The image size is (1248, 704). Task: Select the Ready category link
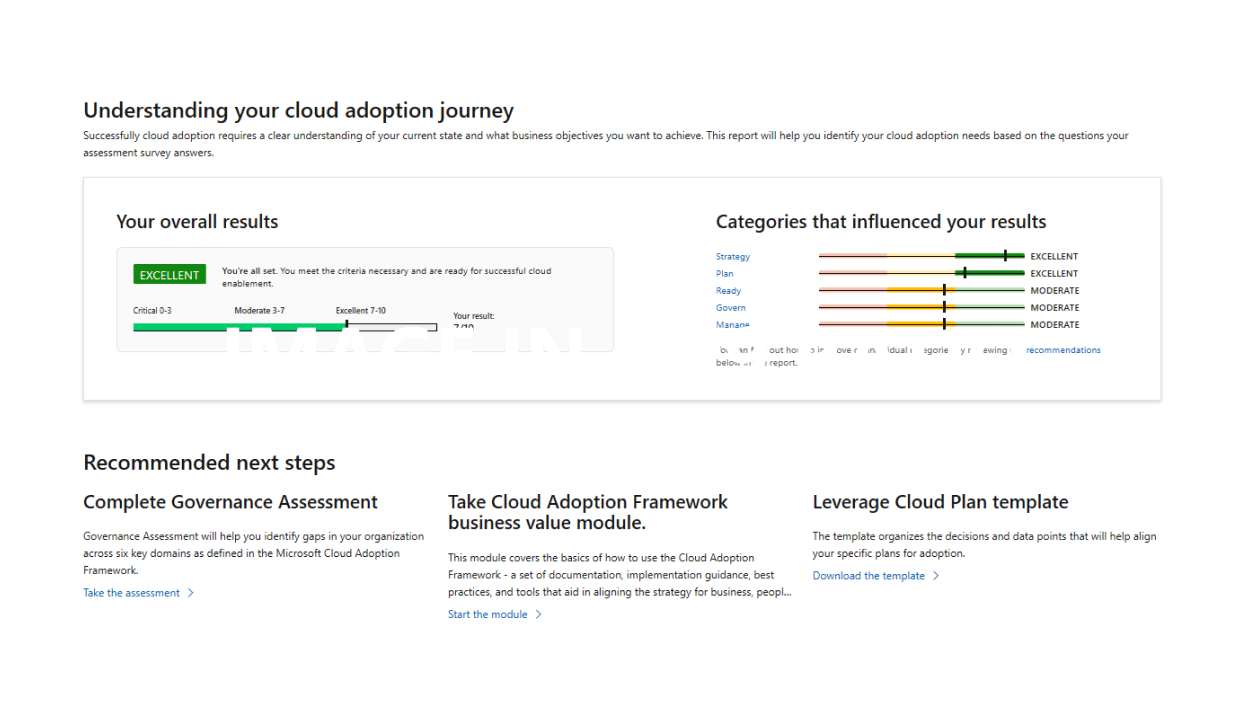[x=728, y=291]
